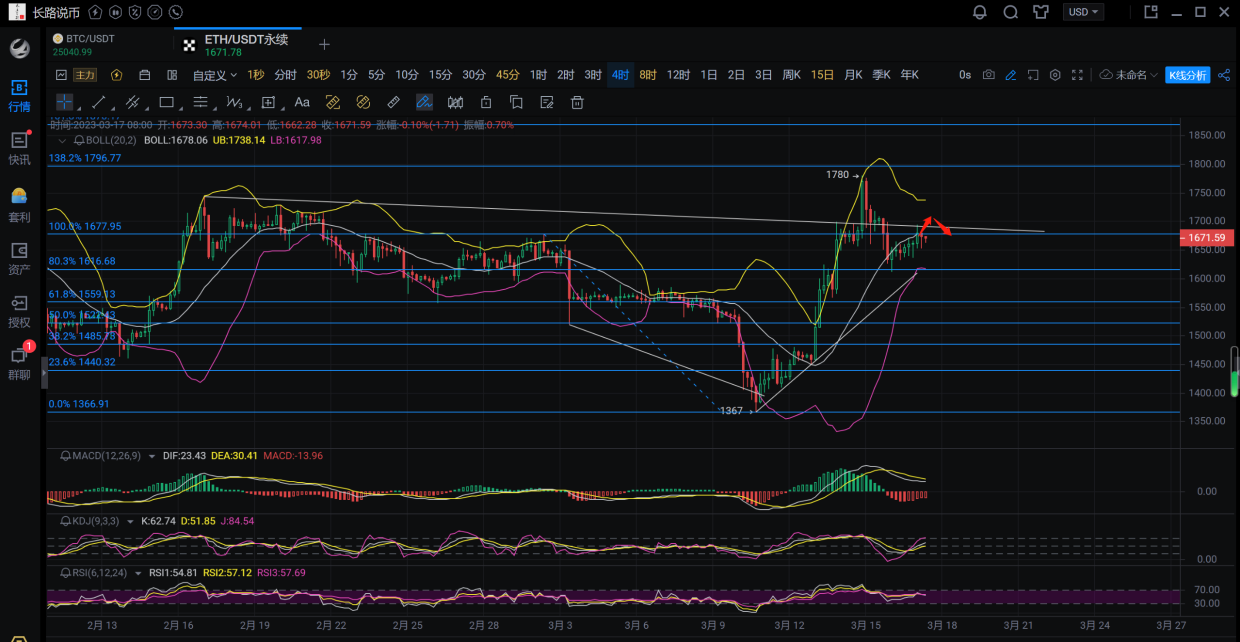Toggle the RSI alert bell
Image resolution: width=1240 pixels, height=642 pixels.
[67, 573]
